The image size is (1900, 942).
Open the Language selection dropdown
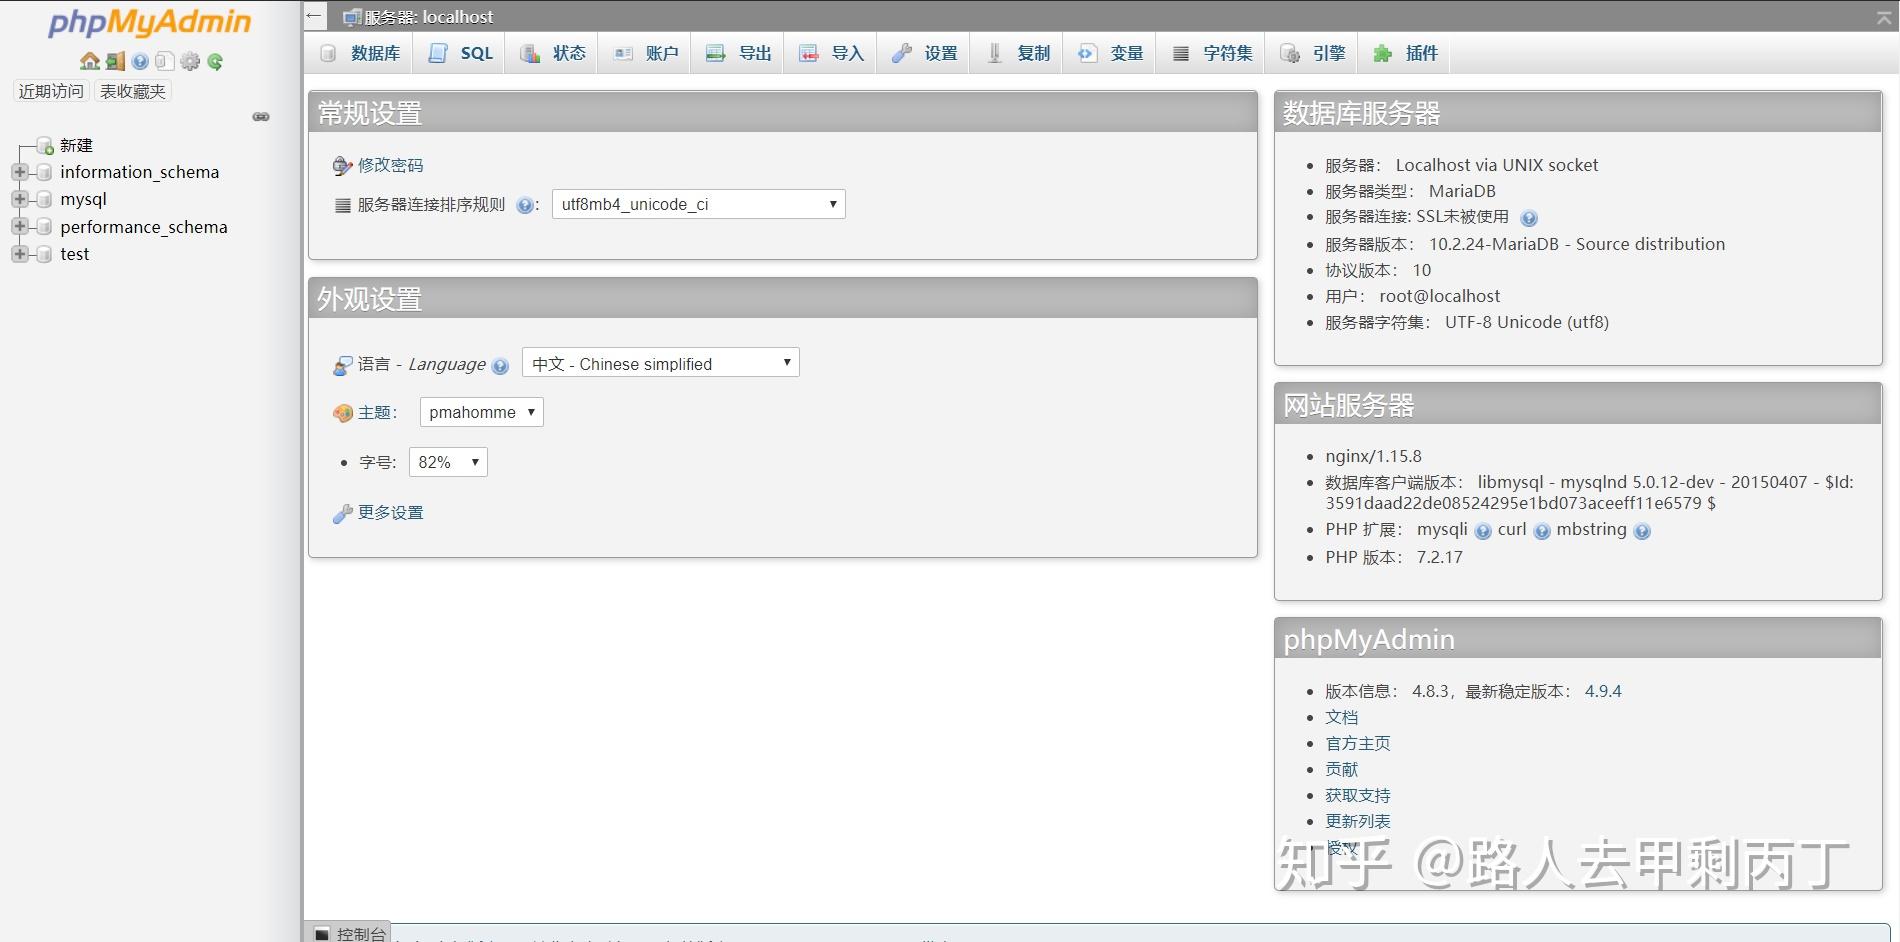[659, 363]
